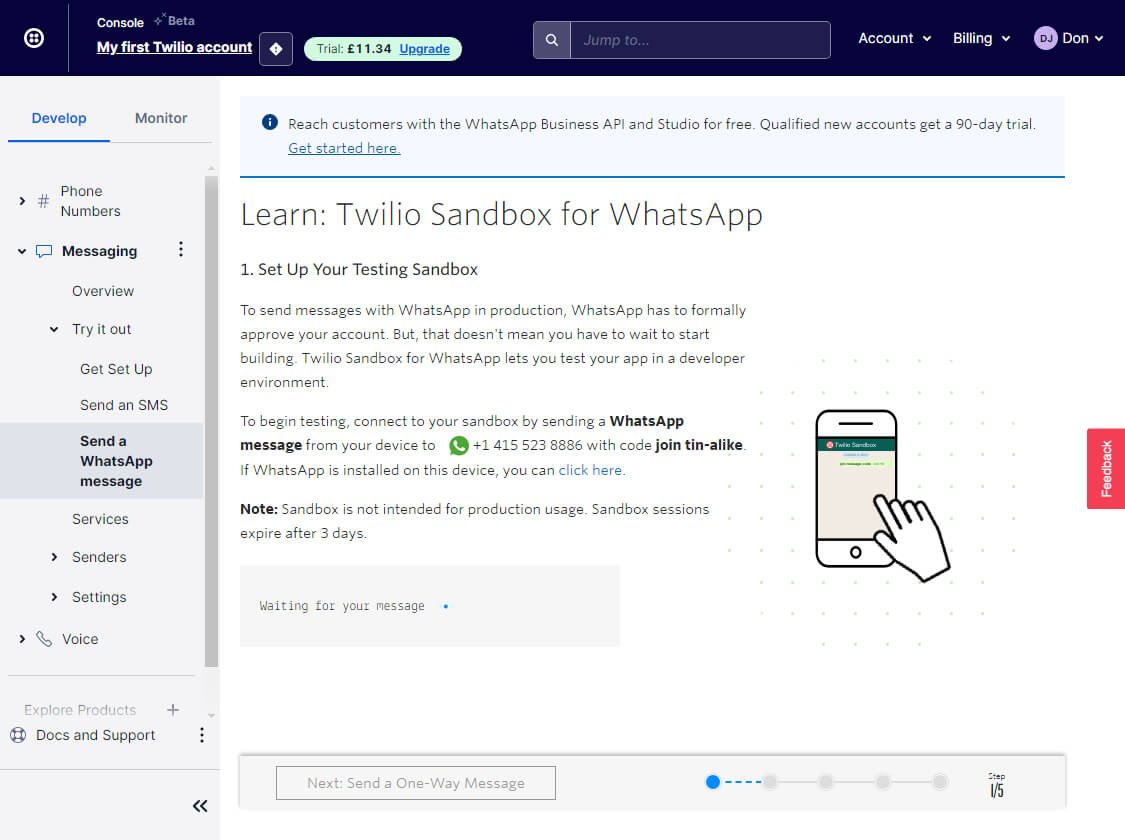Click the 'click here' WhatsApp link

(590, 470)
